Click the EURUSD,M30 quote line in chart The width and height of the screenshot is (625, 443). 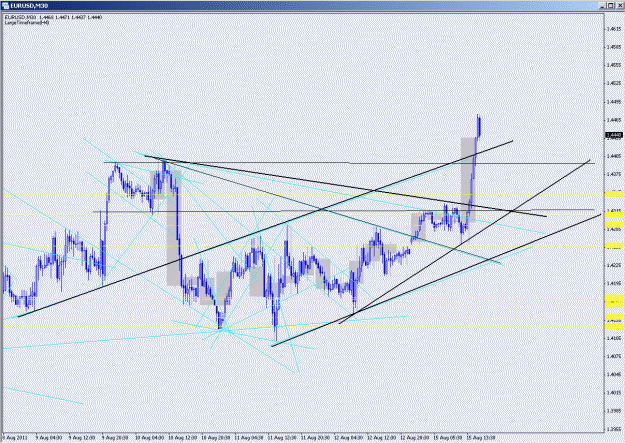pos(53,17)
